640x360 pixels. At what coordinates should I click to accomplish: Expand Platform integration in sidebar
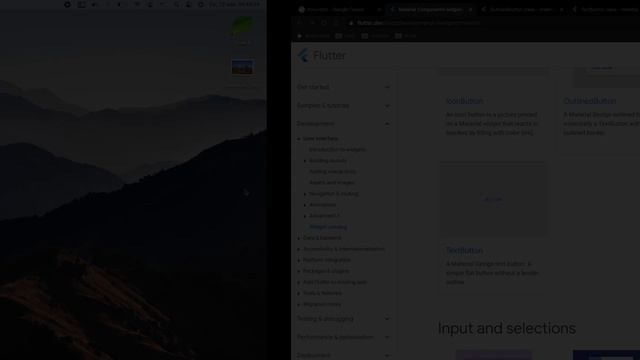[x=324, y=260]
